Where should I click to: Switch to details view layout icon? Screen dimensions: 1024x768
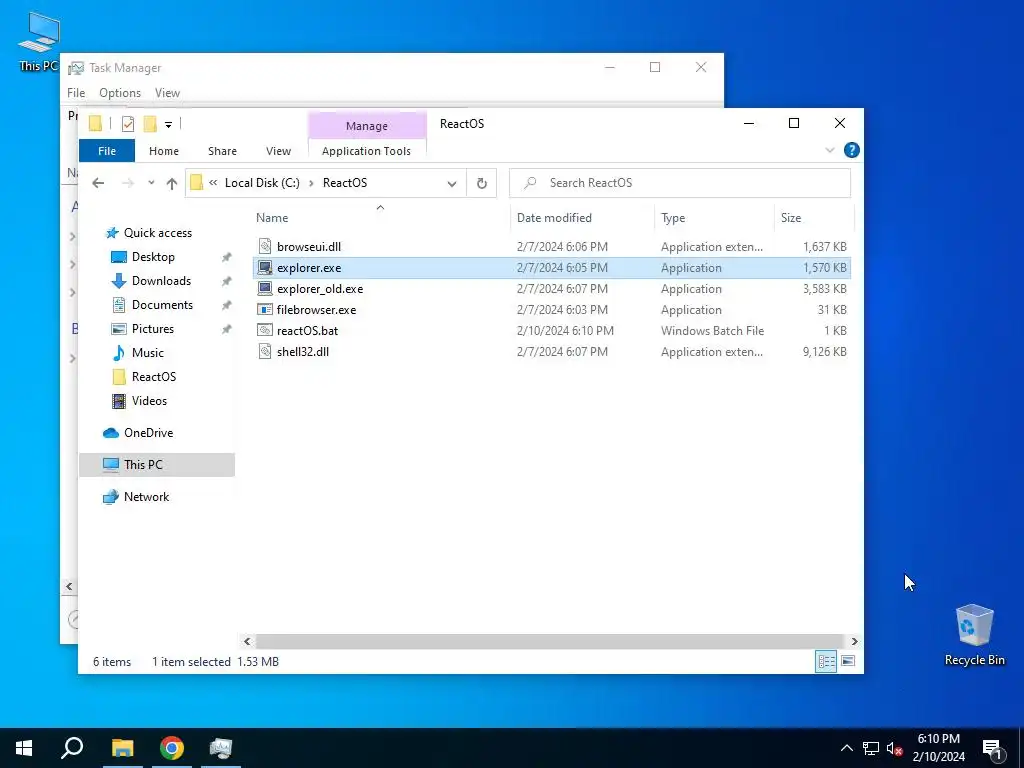tap(826, 661)
